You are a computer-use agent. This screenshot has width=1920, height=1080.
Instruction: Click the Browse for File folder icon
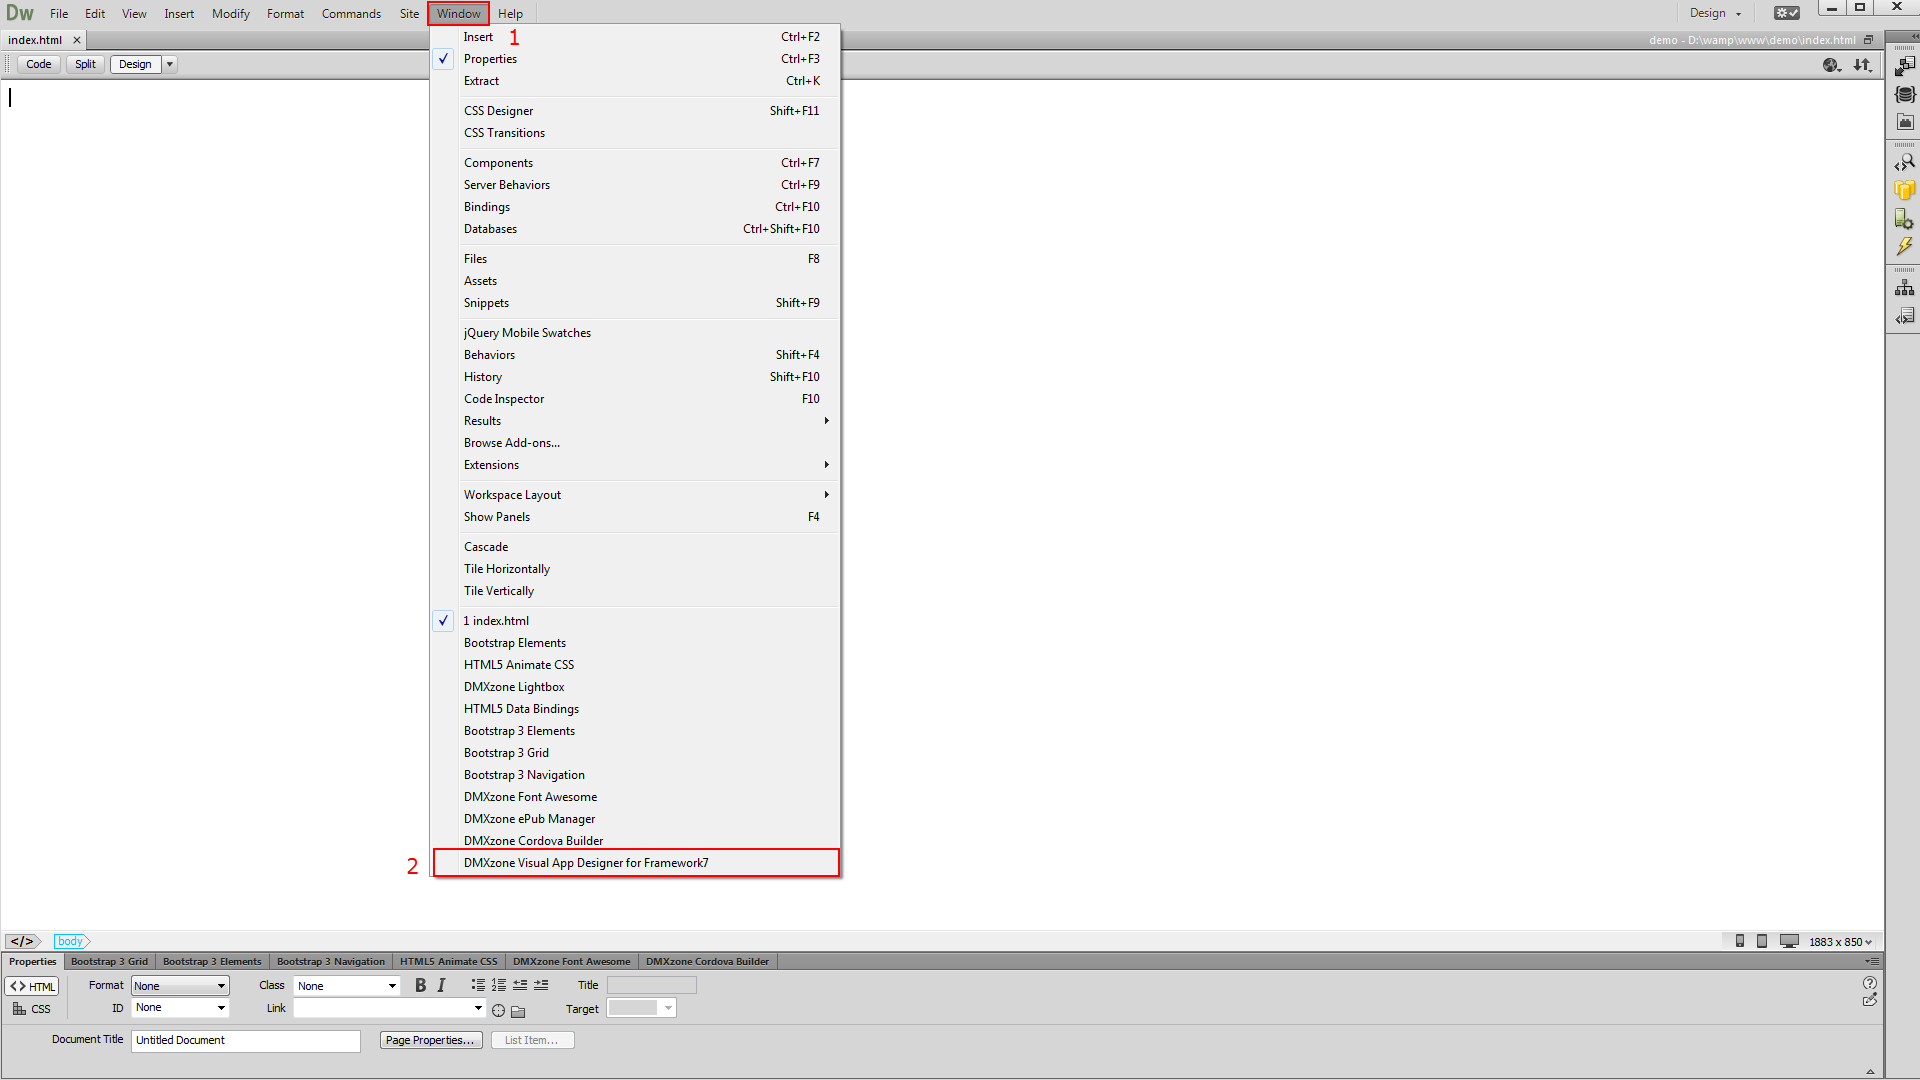[518, 1011]
